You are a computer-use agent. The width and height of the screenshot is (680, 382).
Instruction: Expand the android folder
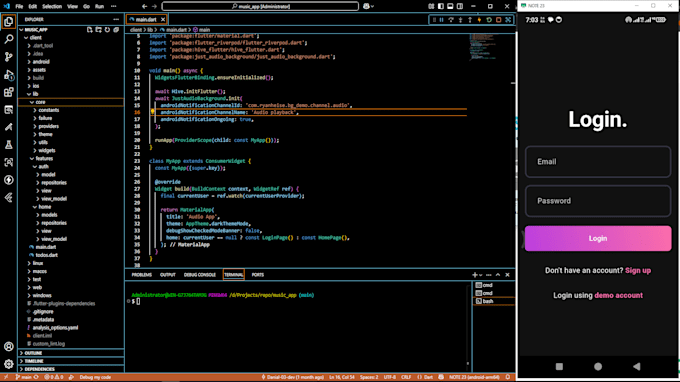coord(41,62)
